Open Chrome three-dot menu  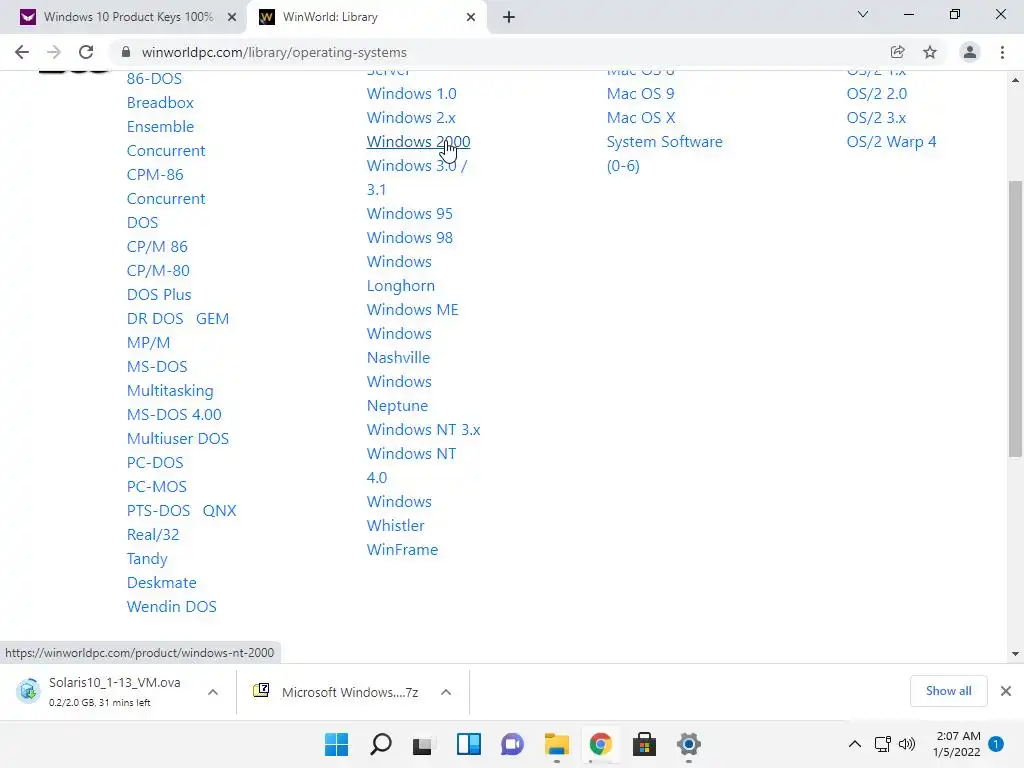(x=1002, y=52)
